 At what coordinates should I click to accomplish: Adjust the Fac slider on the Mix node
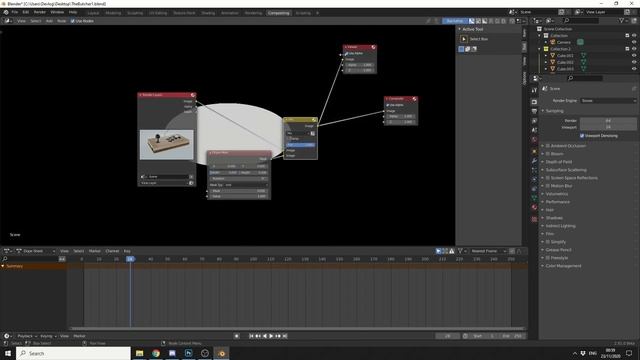point(300,145)
